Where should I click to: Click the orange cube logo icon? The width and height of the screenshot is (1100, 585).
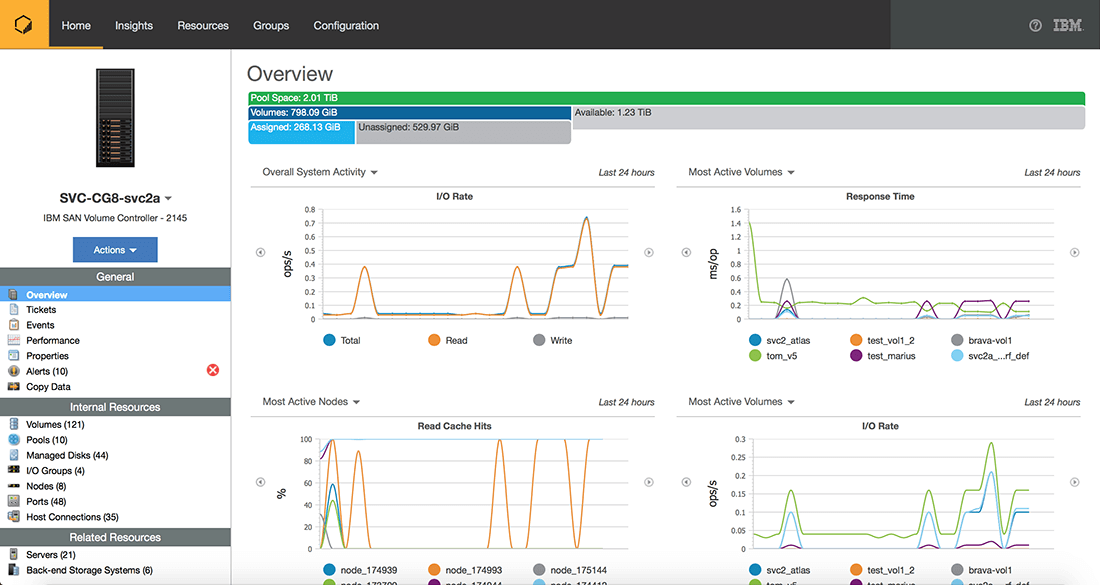point(24,25)
